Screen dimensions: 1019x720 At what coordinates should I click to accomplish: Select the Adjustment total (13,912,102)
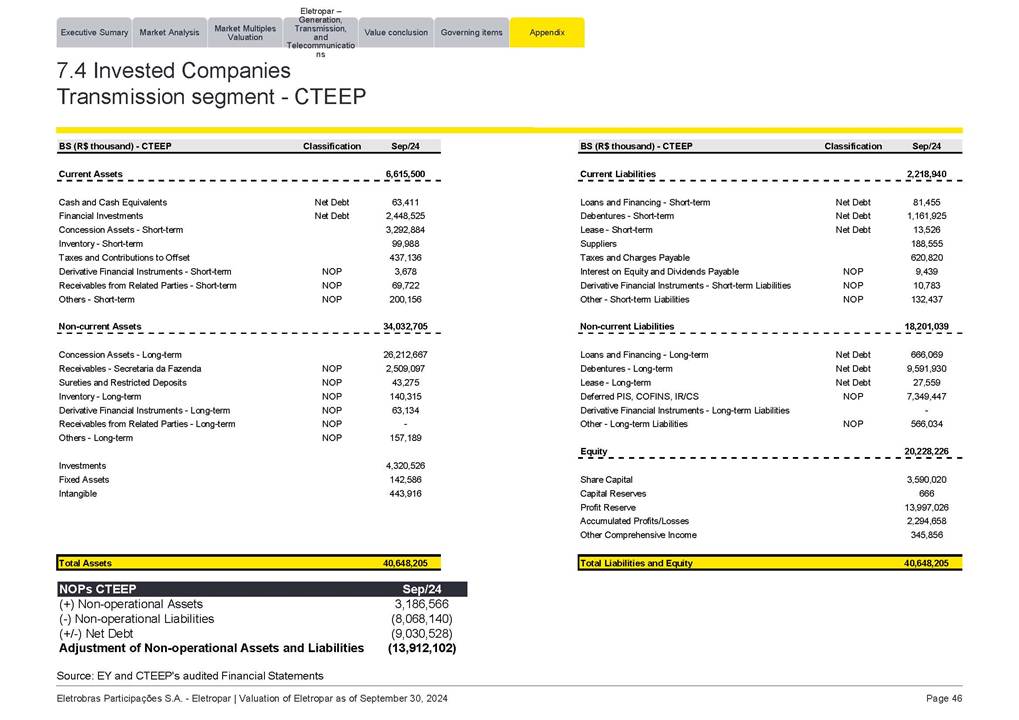pos(421,649)
